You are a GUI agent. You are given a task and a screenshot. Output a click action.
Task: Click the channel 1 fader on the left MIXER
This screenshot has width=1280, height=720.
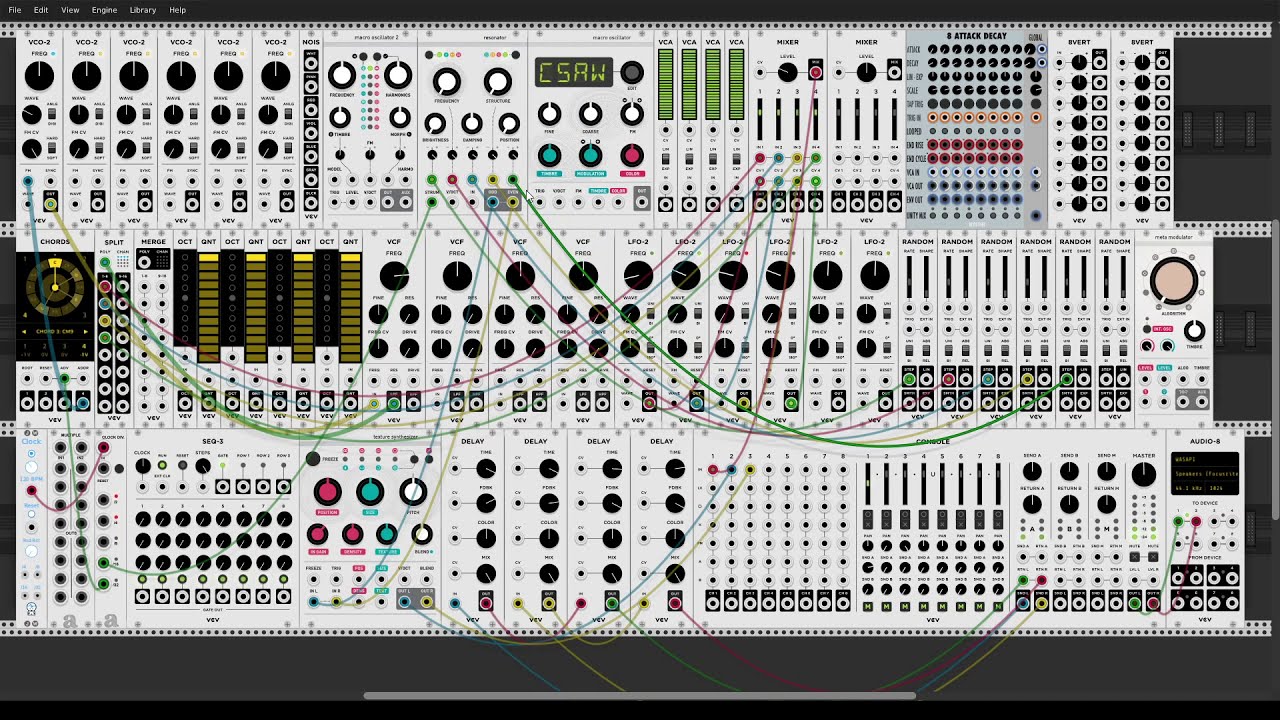pos(760,120)
